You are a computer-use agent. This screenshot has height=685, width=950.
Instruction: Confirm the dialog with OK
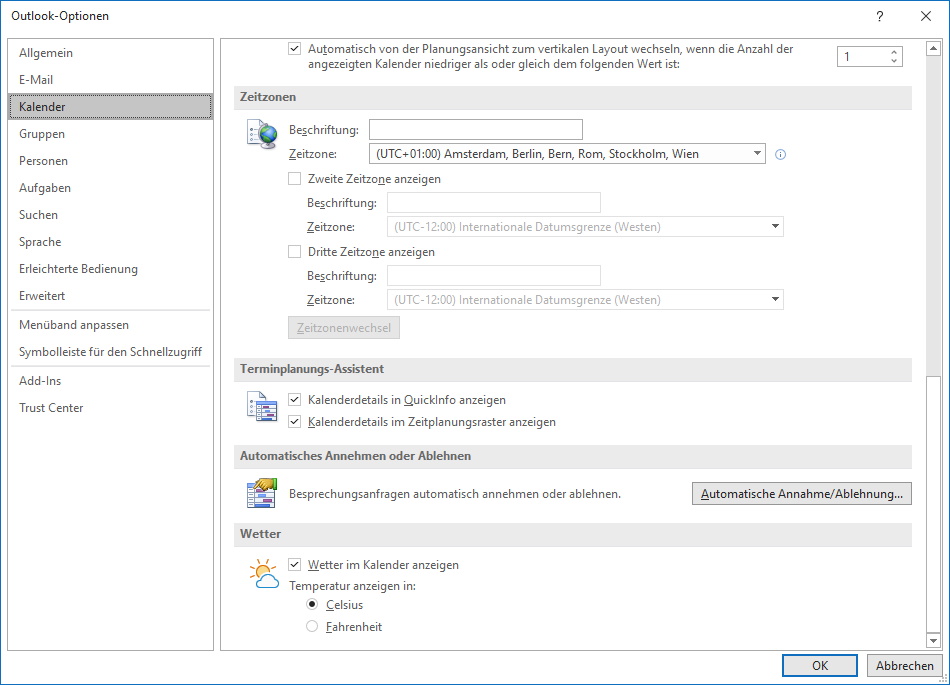(819, 665)
